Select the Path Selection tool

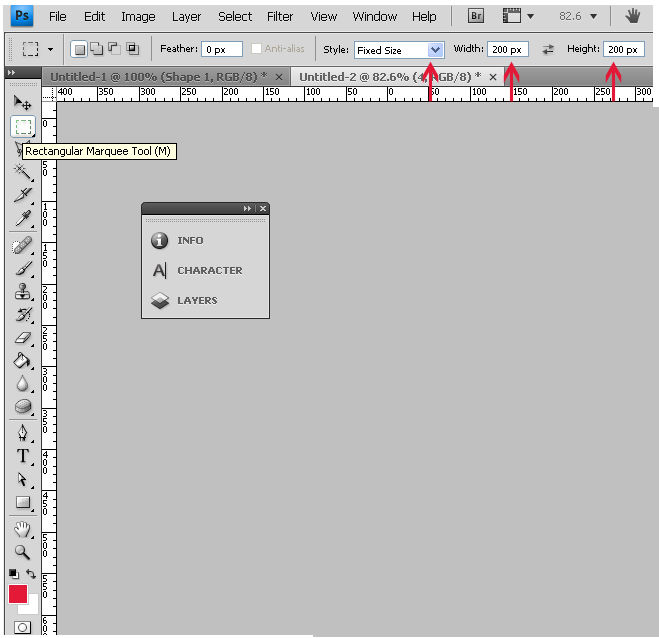(22, 479)
